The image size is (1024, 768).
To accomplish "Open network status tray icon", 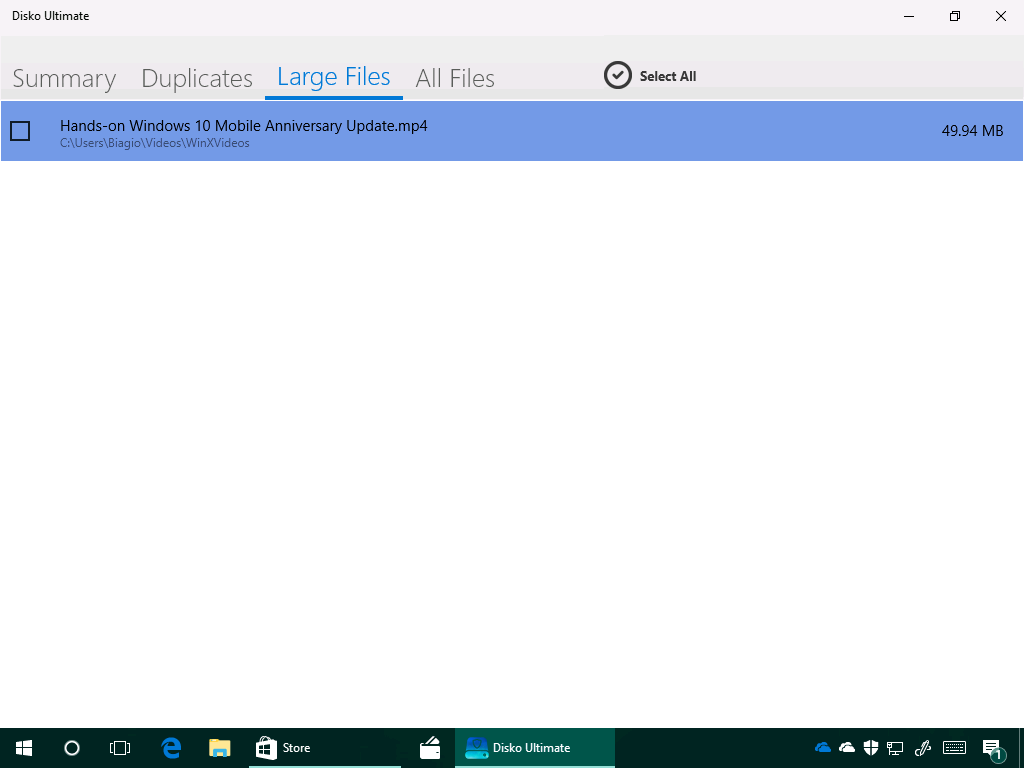I will point(895,748).
